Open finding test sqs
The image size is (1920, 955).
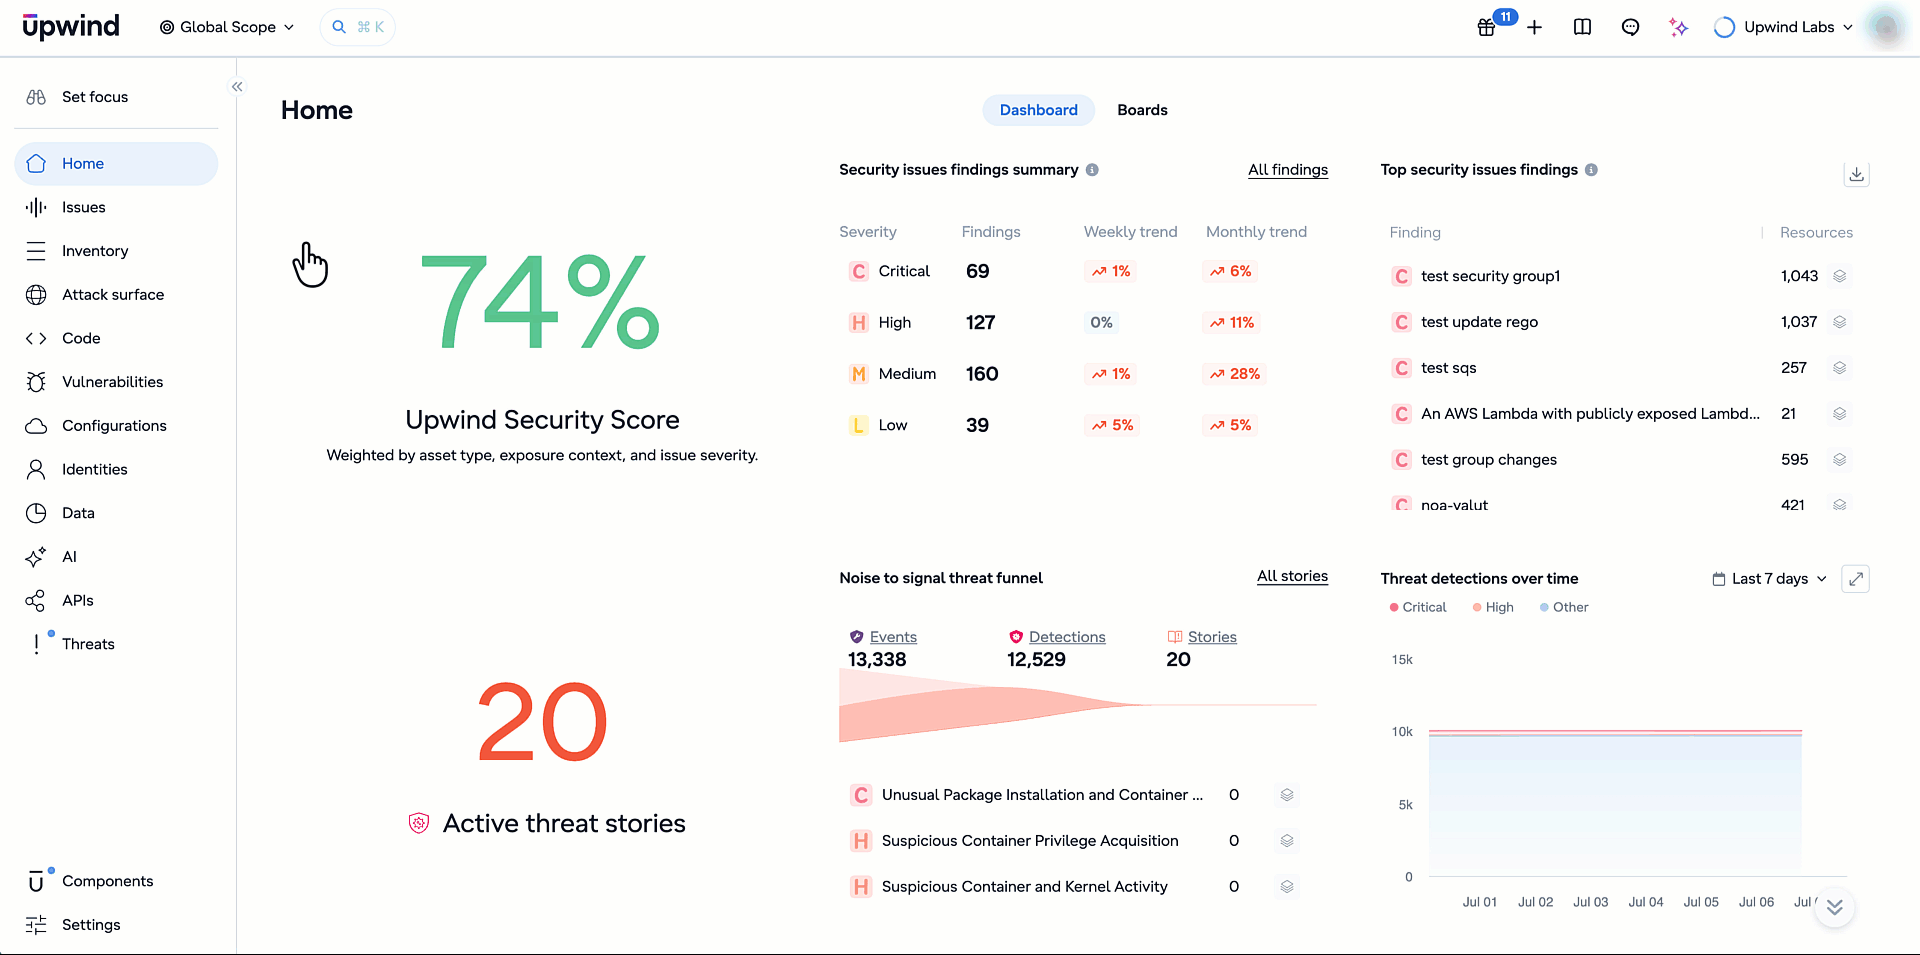pyautogui.click(x=1448, y=368)
